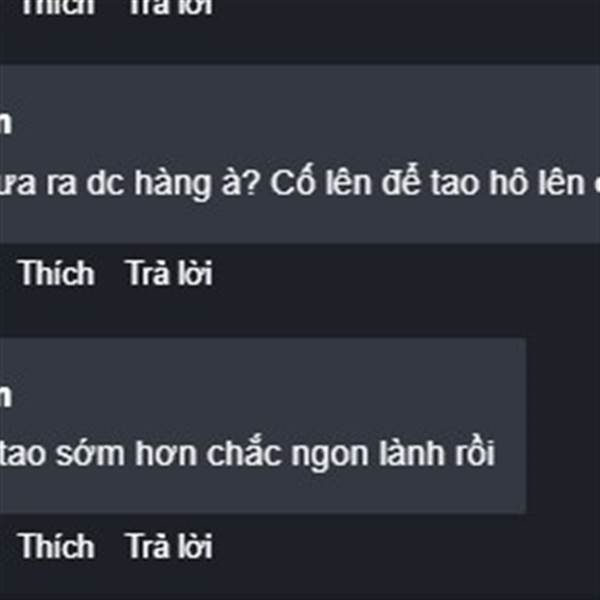Click the word "hàng" in the first comment
The image size is (600, 600).
coord(172,184)
